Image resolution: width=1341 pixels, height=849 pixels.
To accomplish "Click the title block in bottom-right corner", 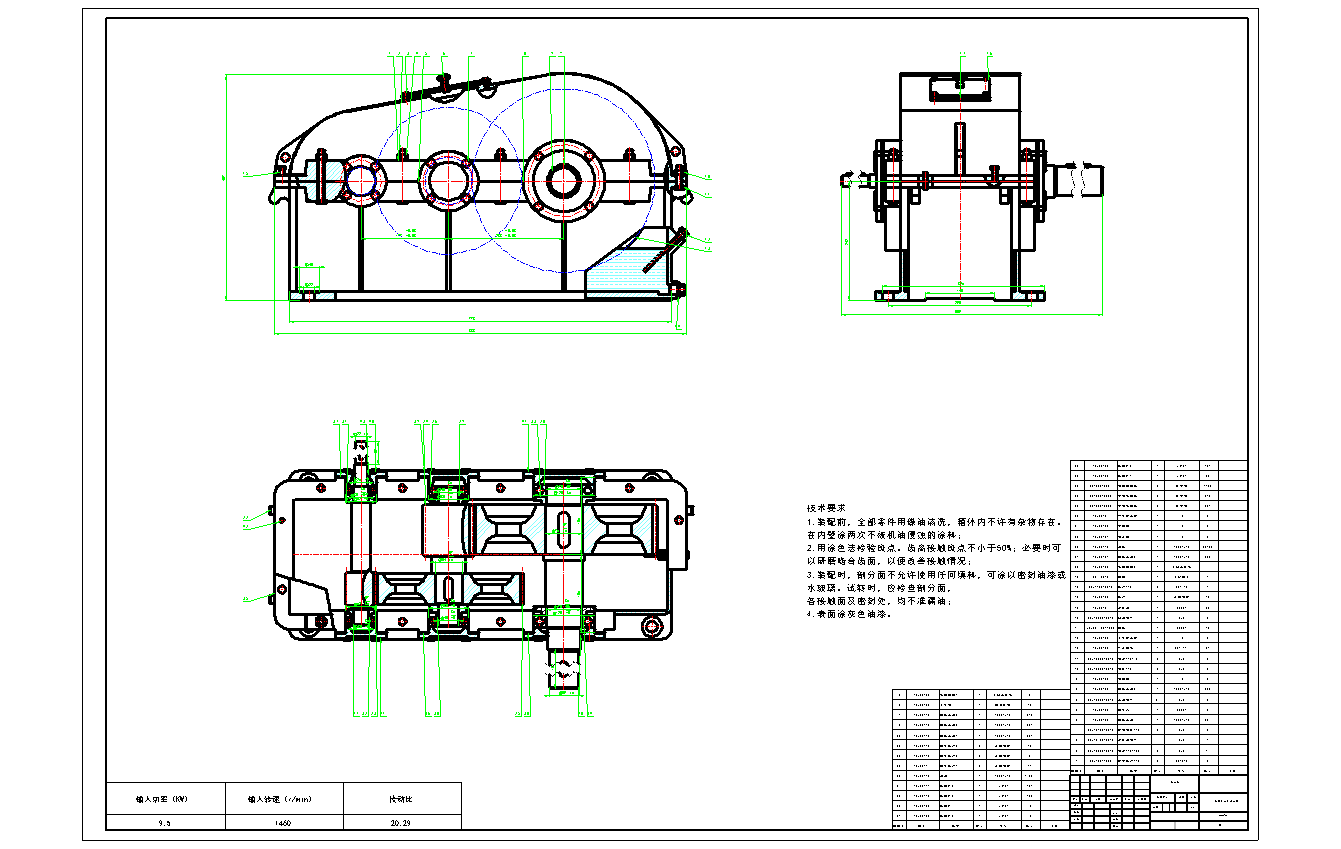I will pos(1158,800).
